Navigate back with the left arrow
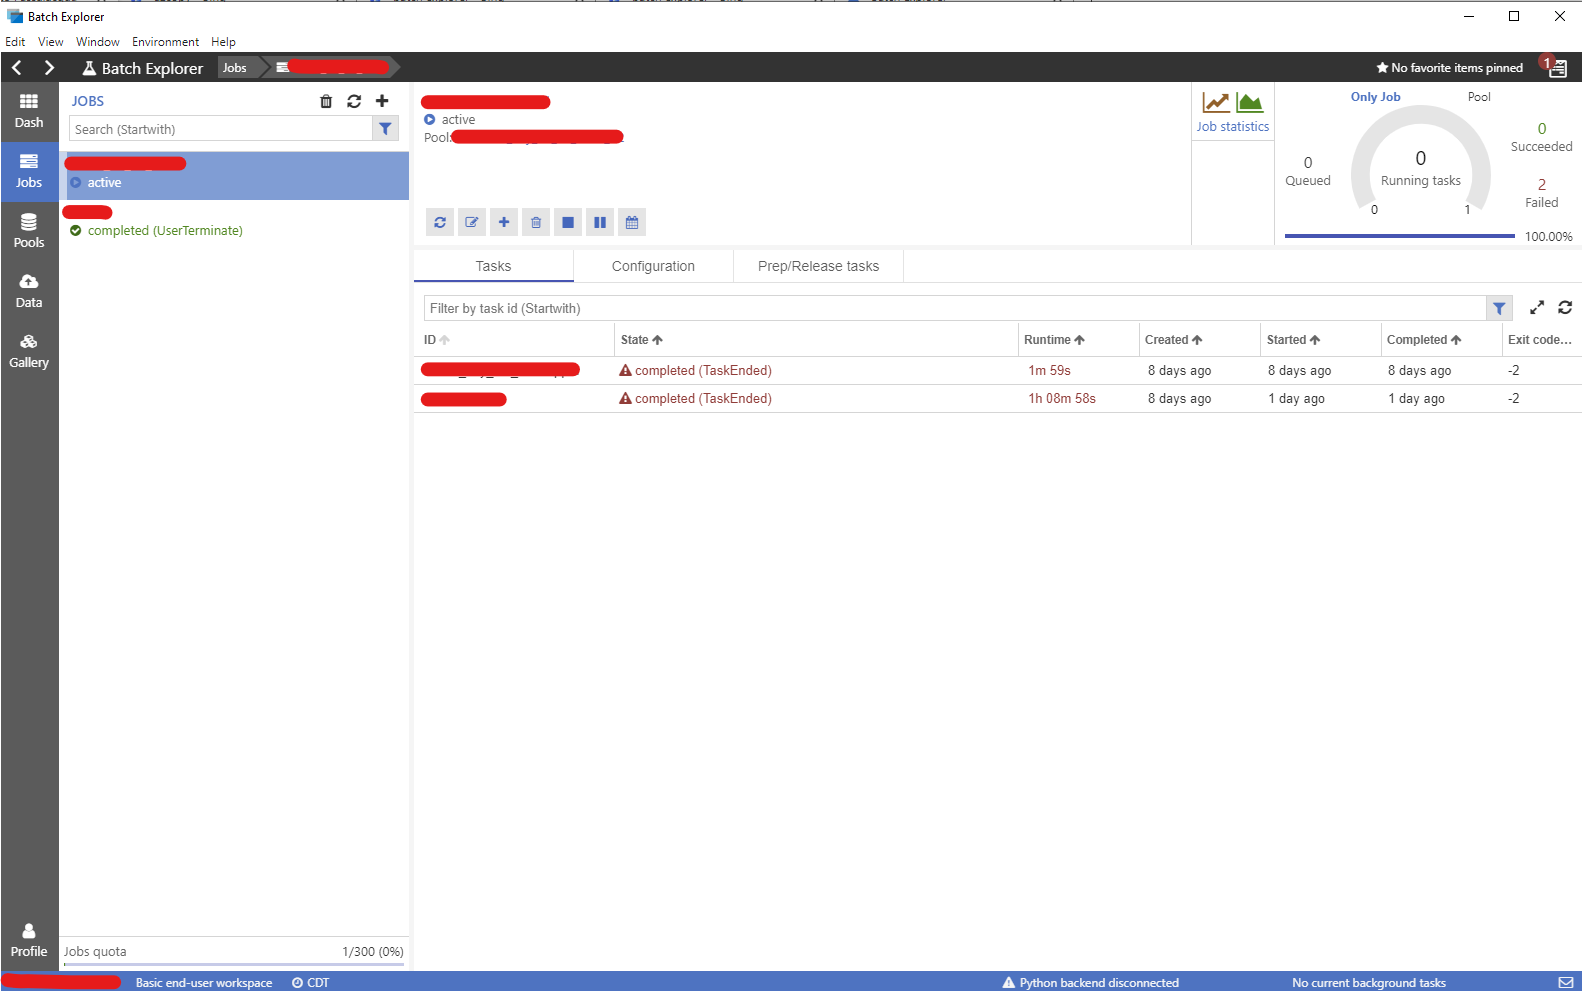The height and width of the screenshot is (991, 1582). click(x=17, y=67)
